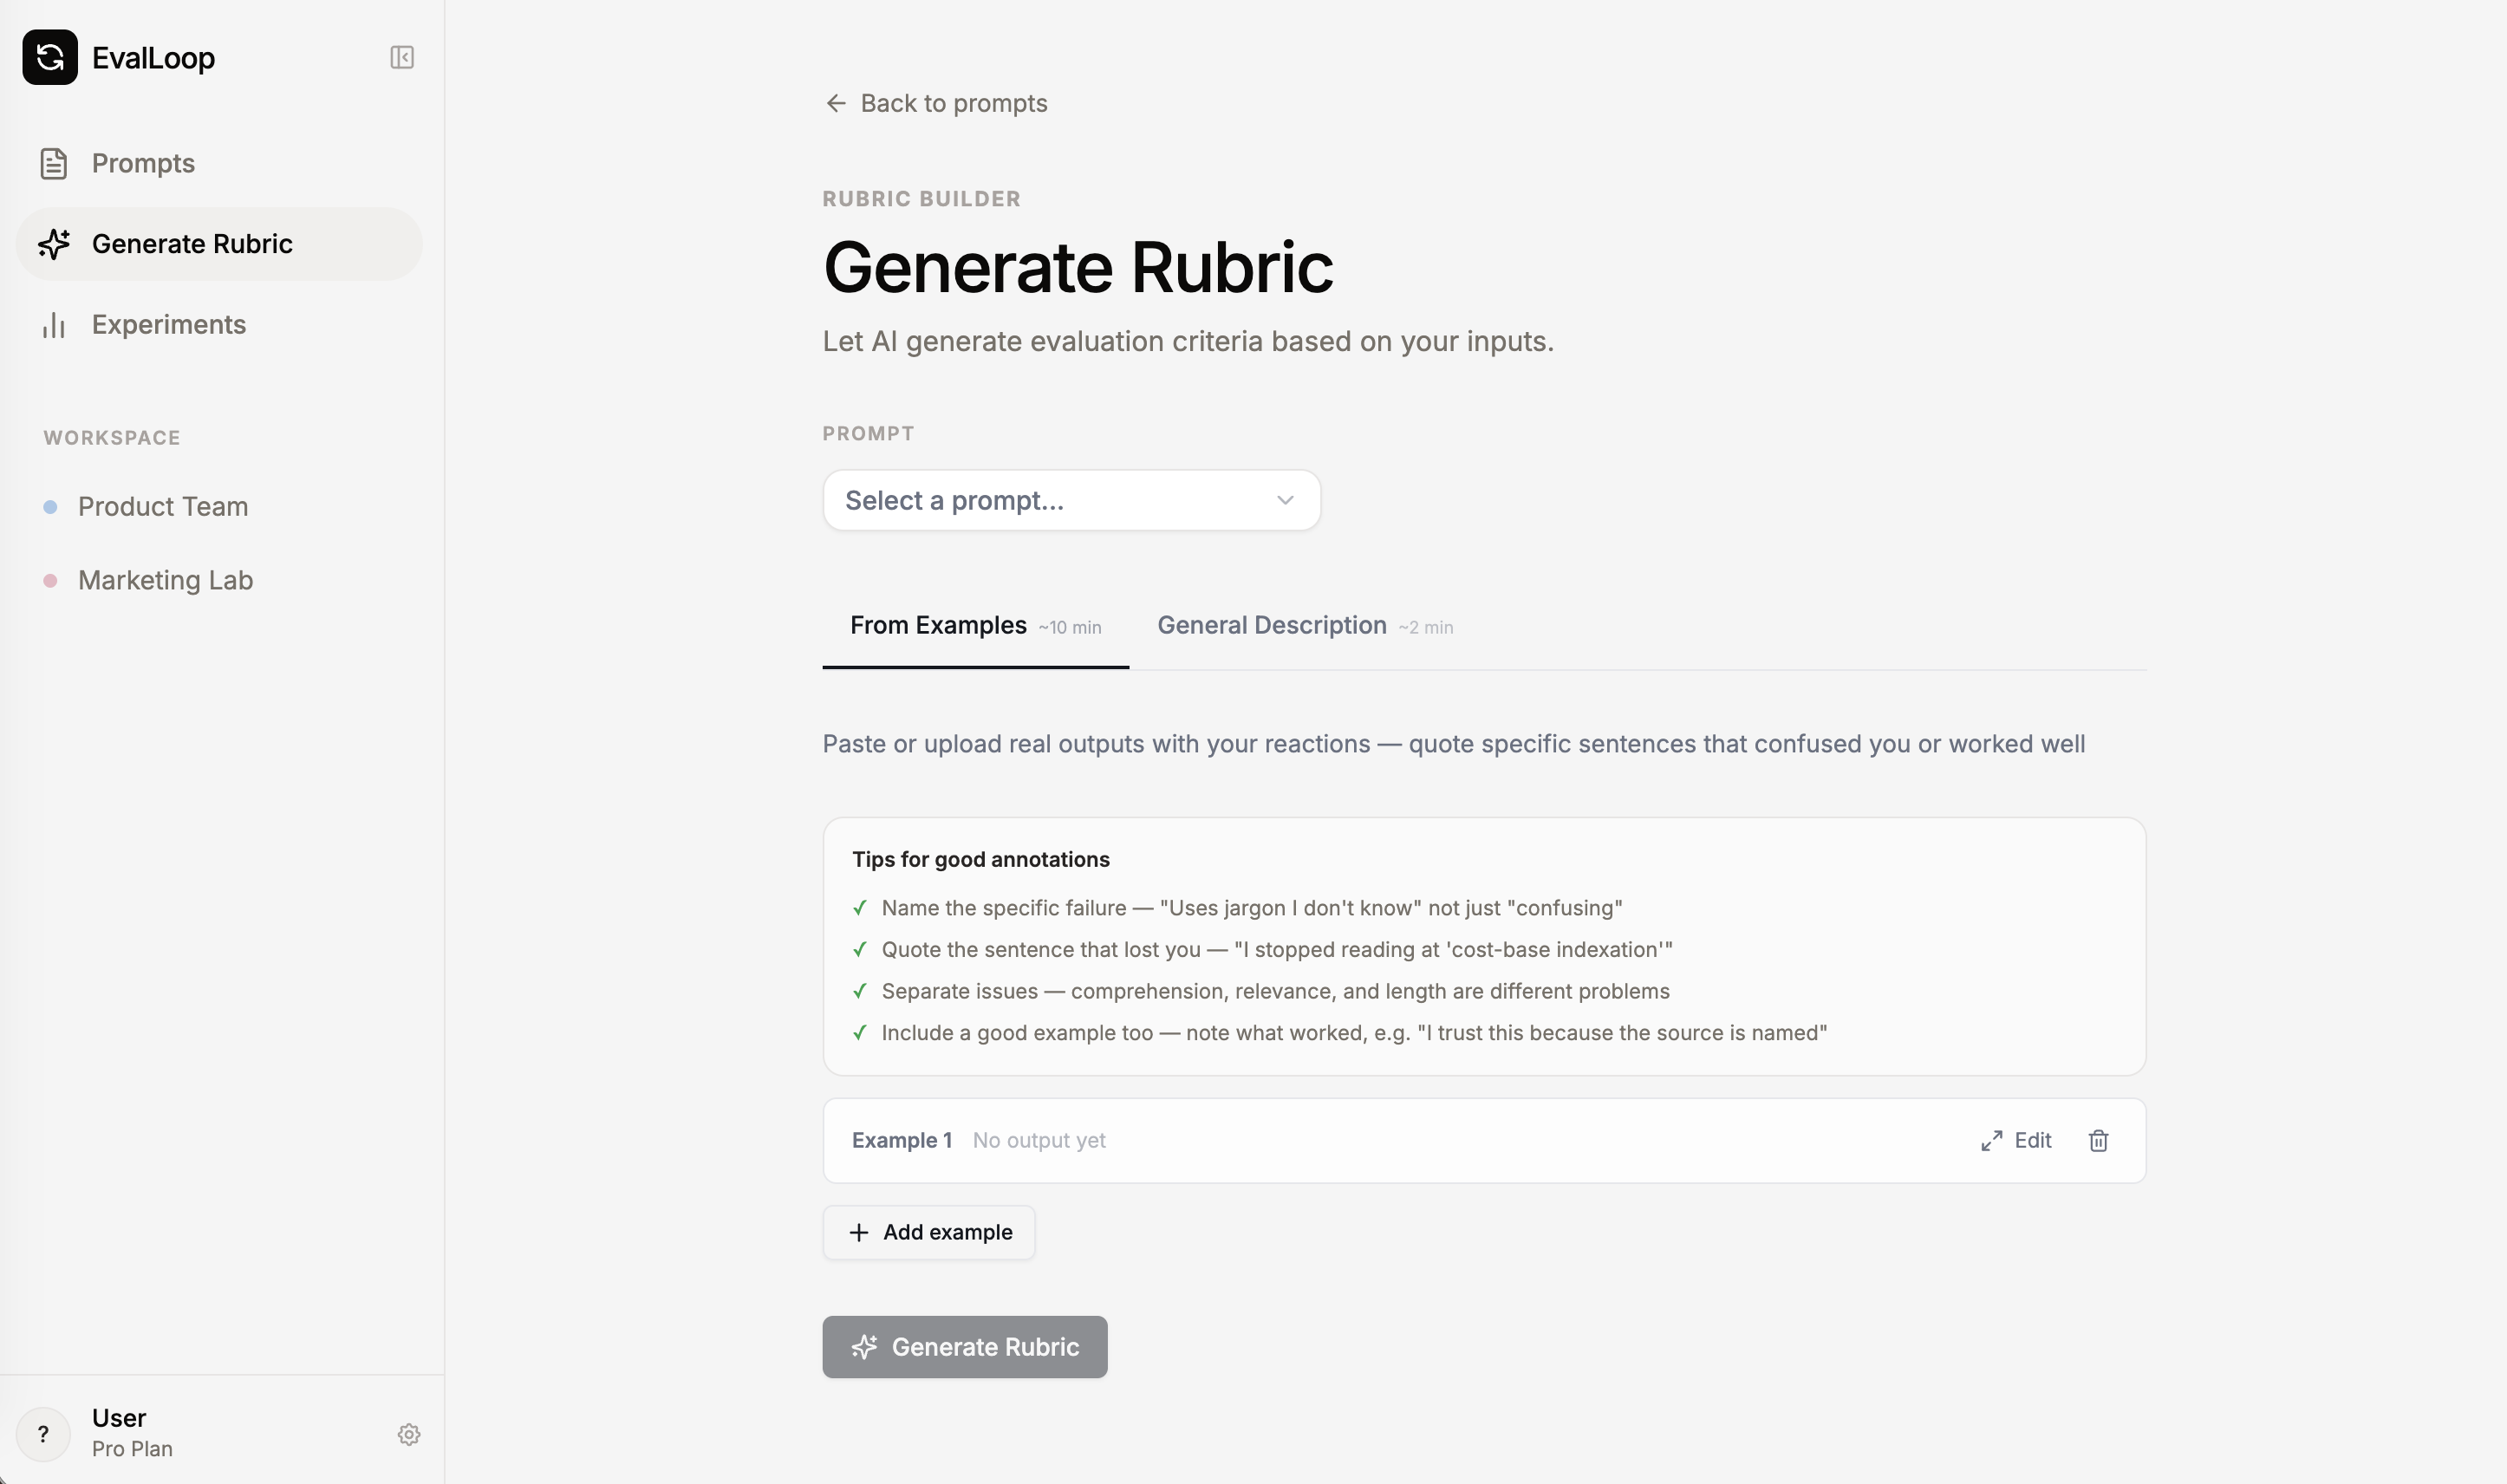Click the Generate Rubric sparkle icon in sidebar
Screen dimensions: 2507x1484
(x=54, y=244)
